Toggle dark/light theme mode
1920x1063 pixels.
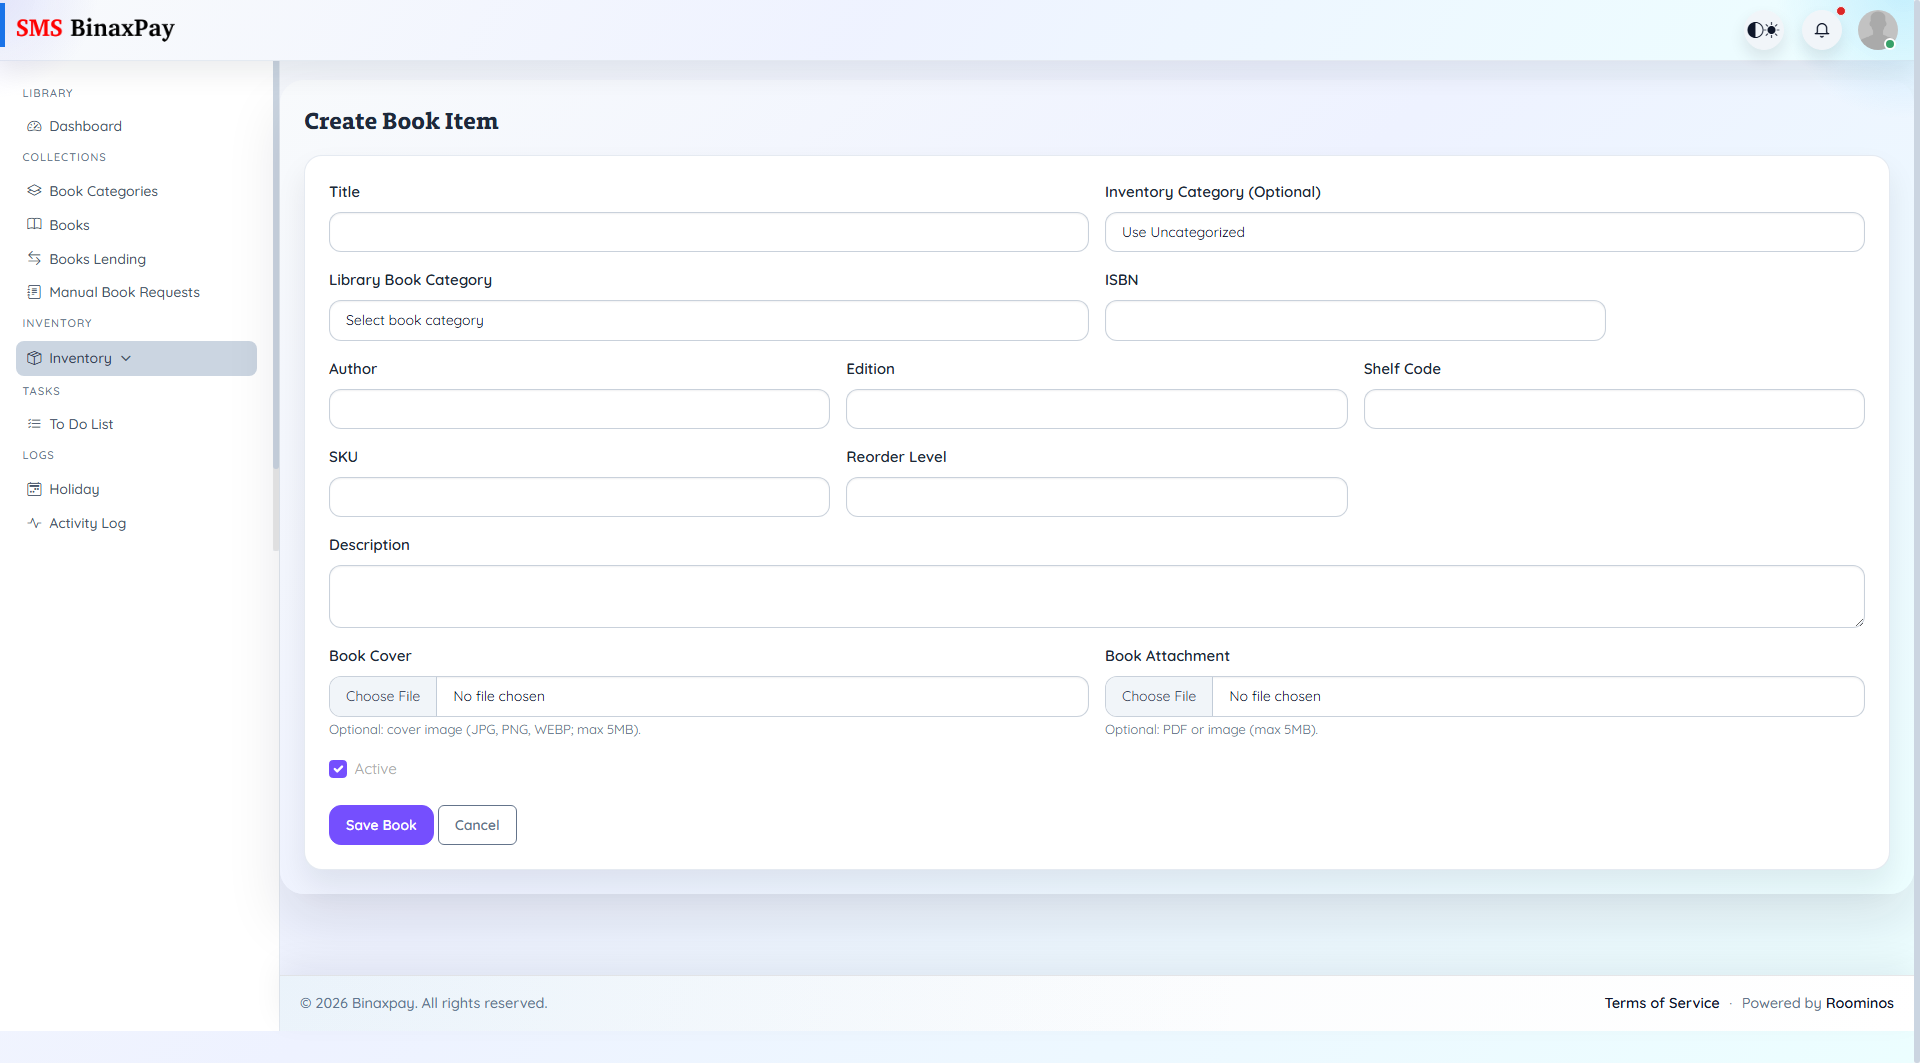[1763, 30]
